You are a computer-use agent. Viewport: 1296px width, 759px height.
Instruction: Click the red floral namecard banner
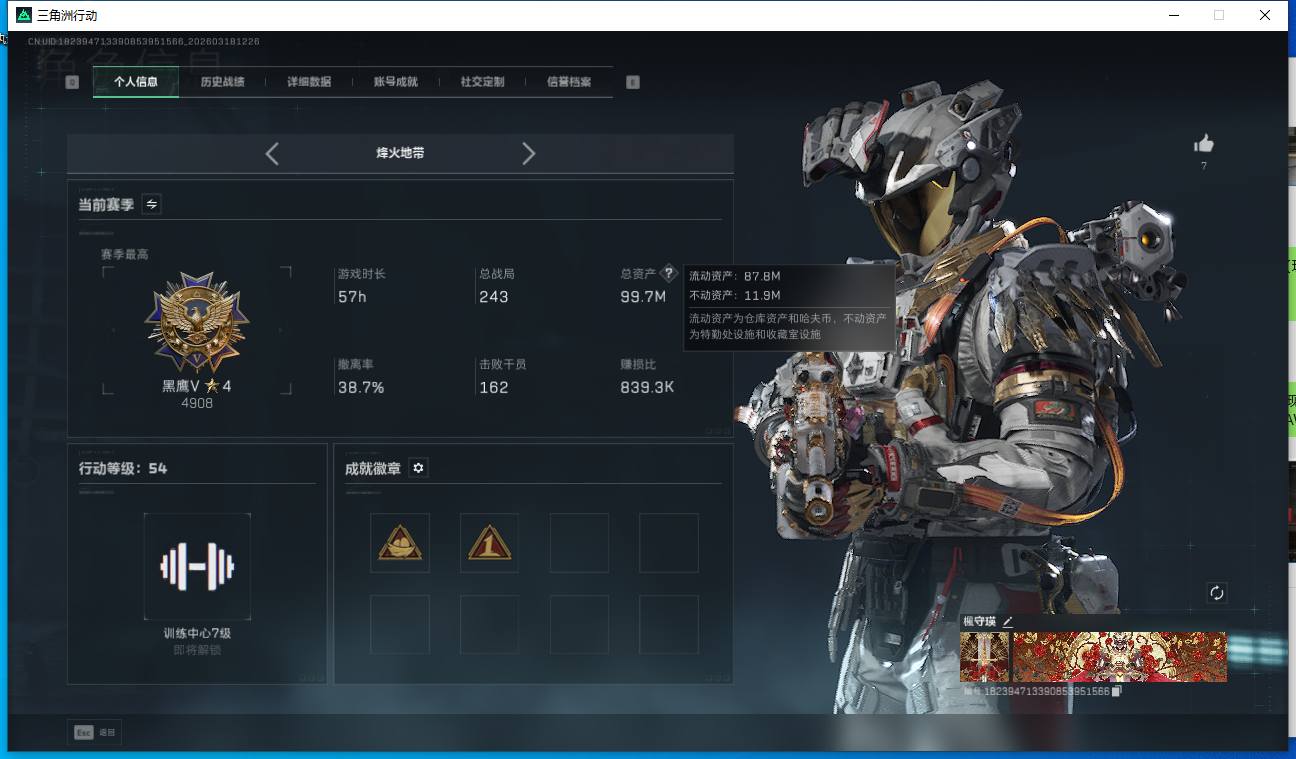tap(1120, 657)
